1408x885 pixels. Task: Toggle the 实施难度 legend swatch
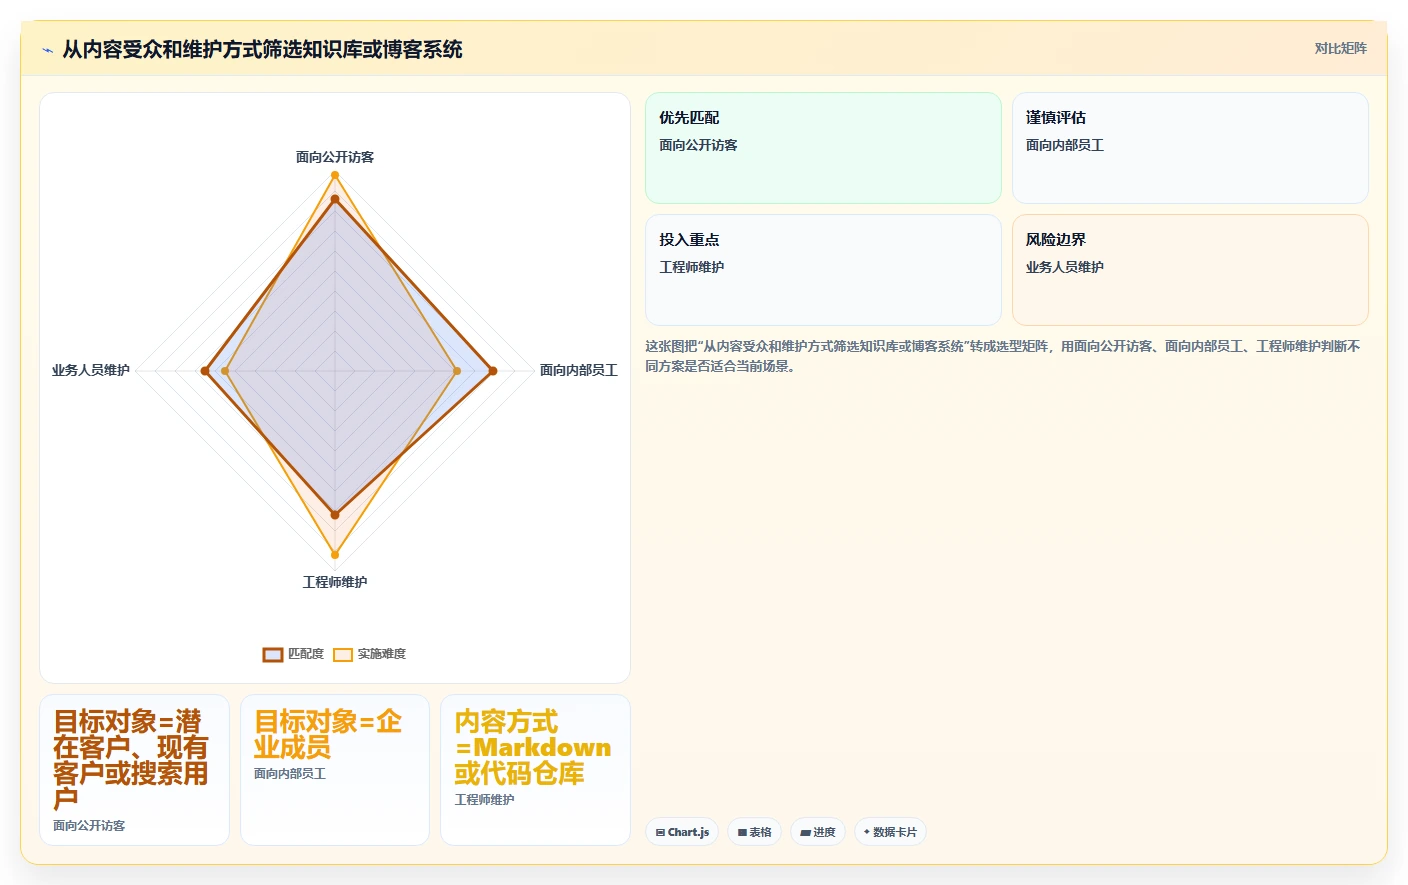pos(343,655)
